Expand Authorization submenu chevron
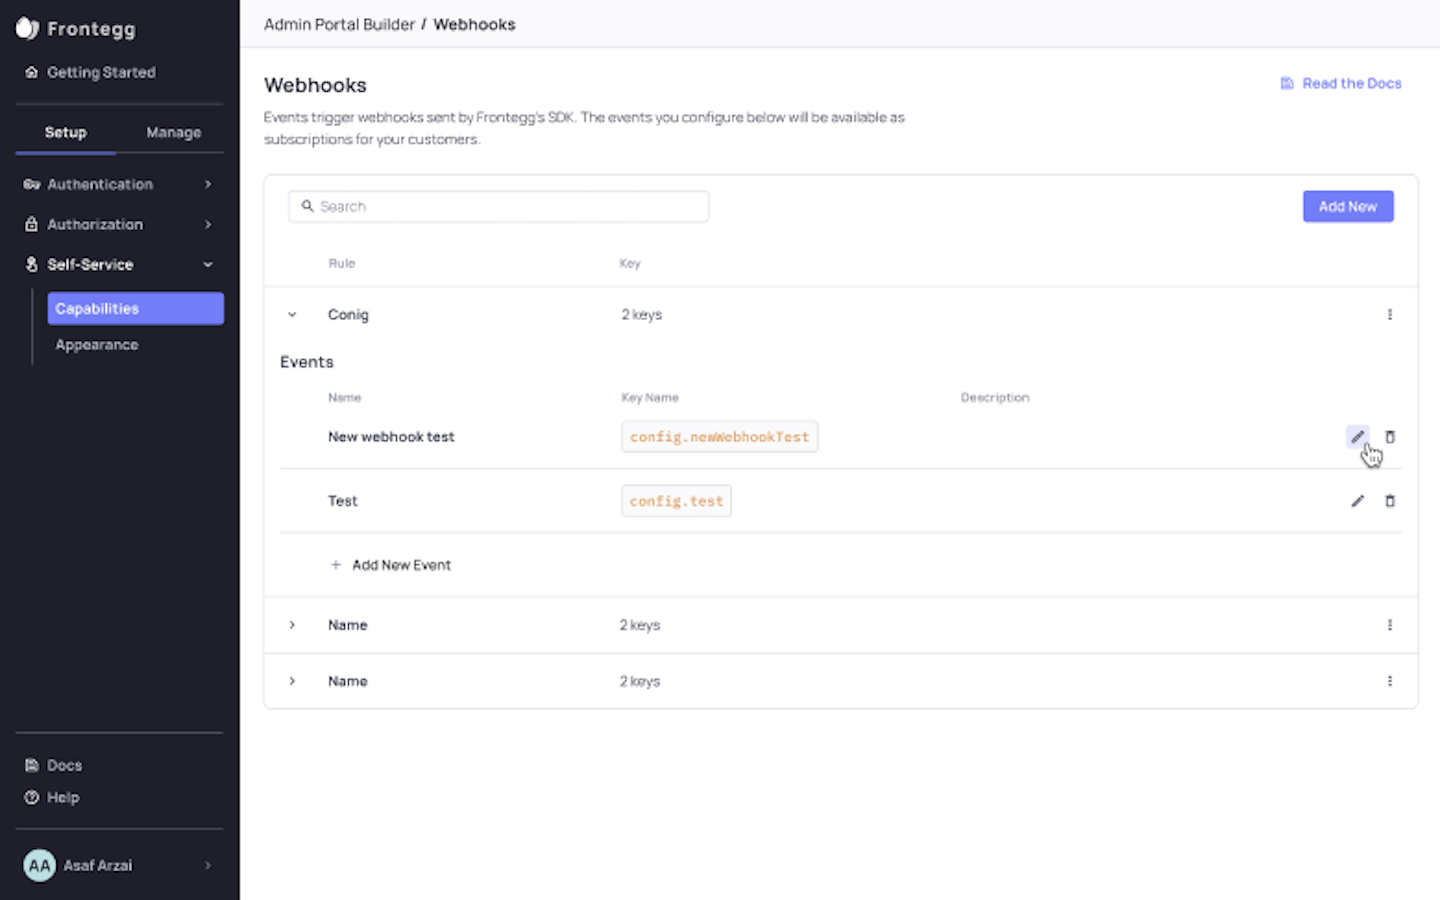 208,224
